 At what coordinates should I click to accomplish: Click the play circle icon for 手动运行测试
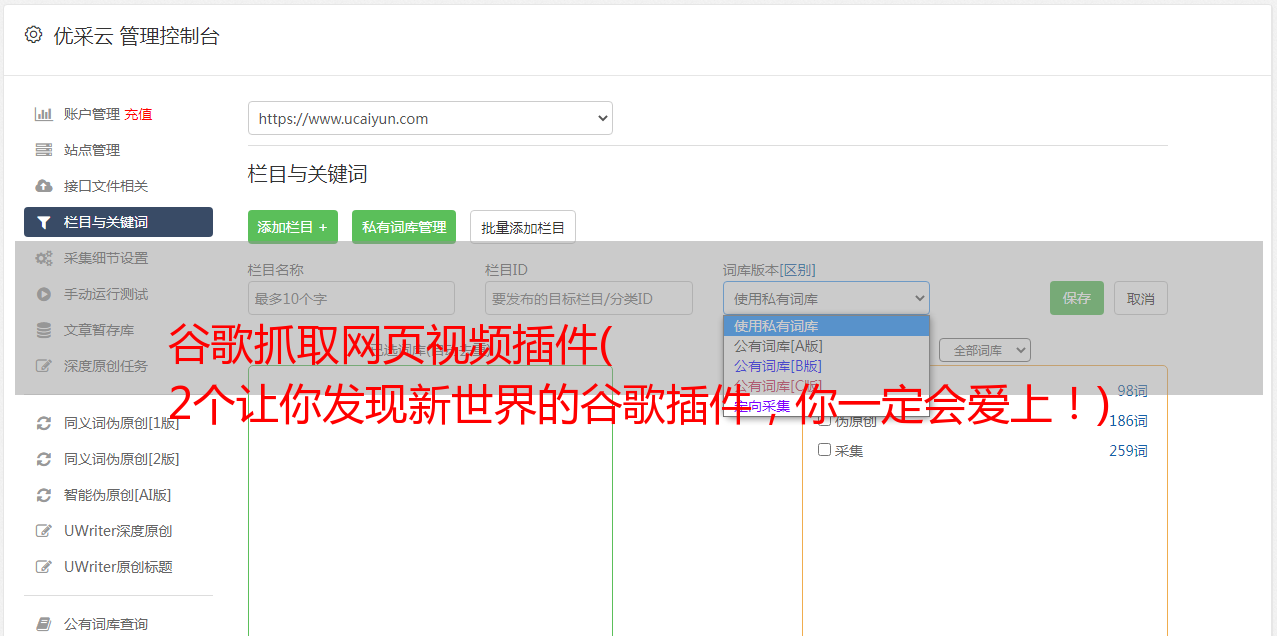[43, 294]
